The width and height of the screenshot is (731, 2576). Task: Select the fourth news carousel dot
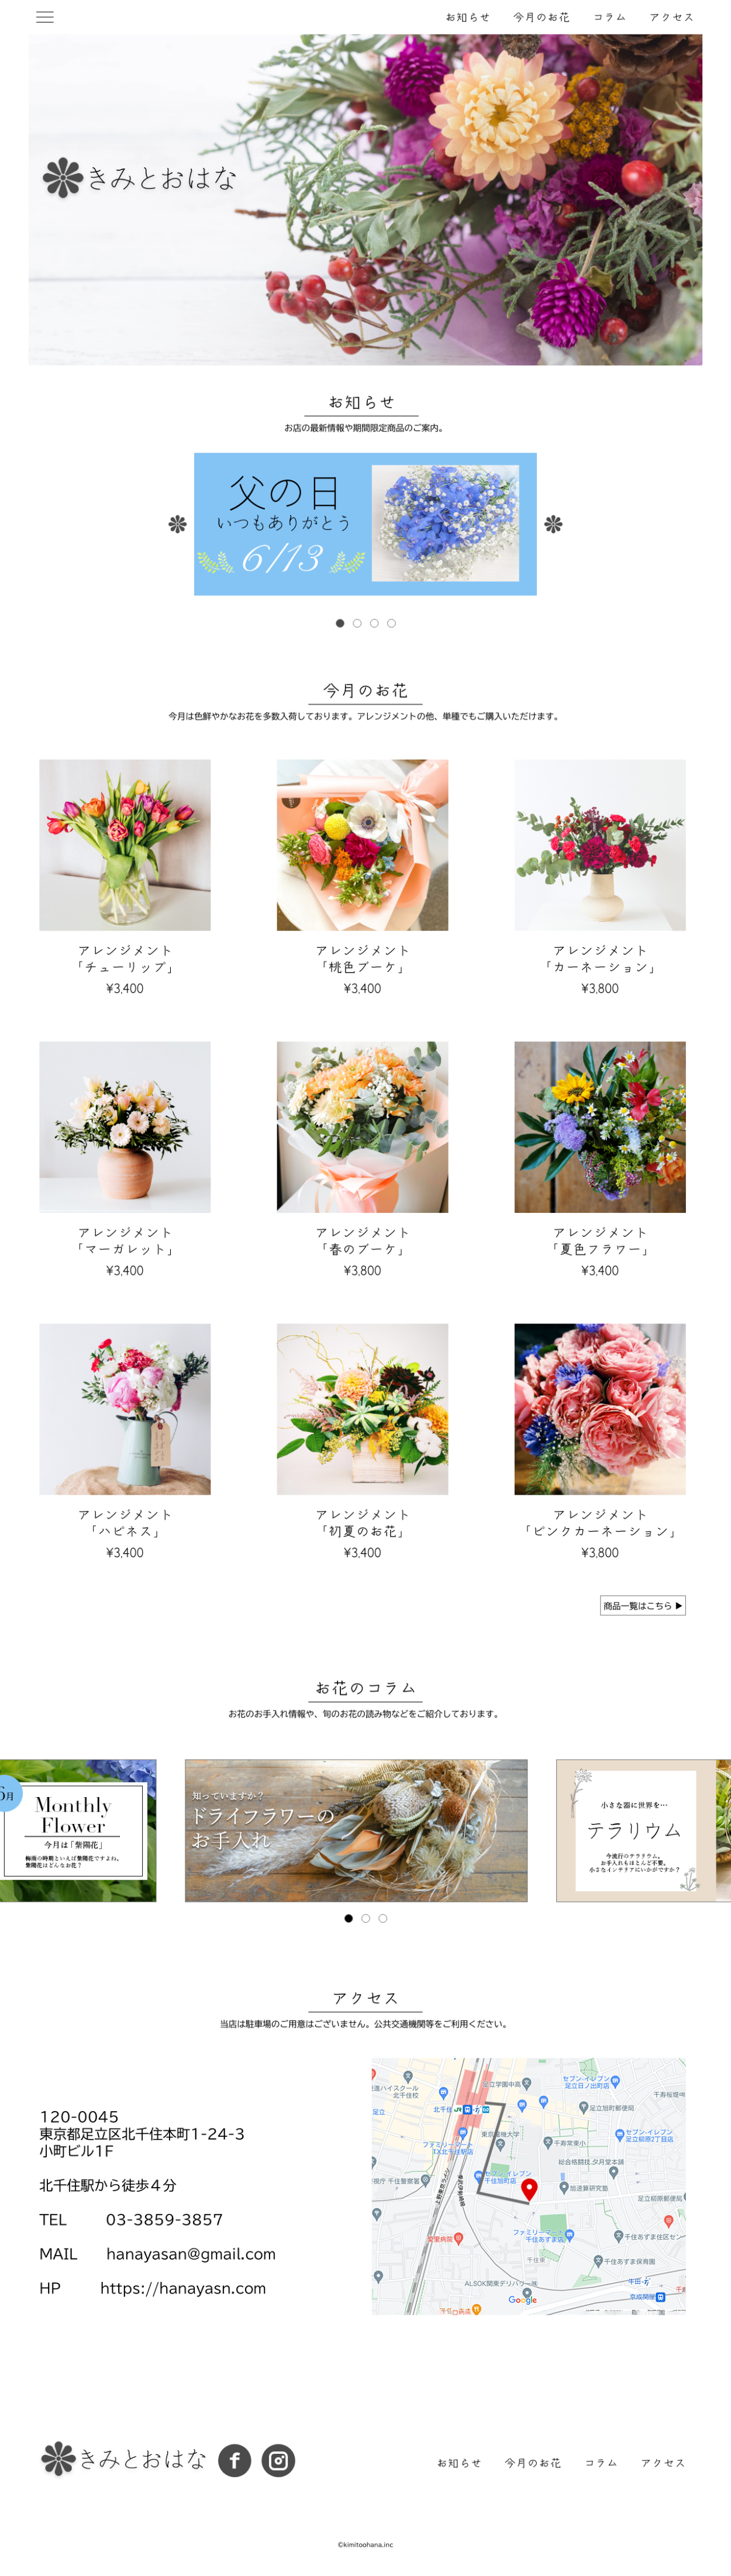click(x=391, y=623)
